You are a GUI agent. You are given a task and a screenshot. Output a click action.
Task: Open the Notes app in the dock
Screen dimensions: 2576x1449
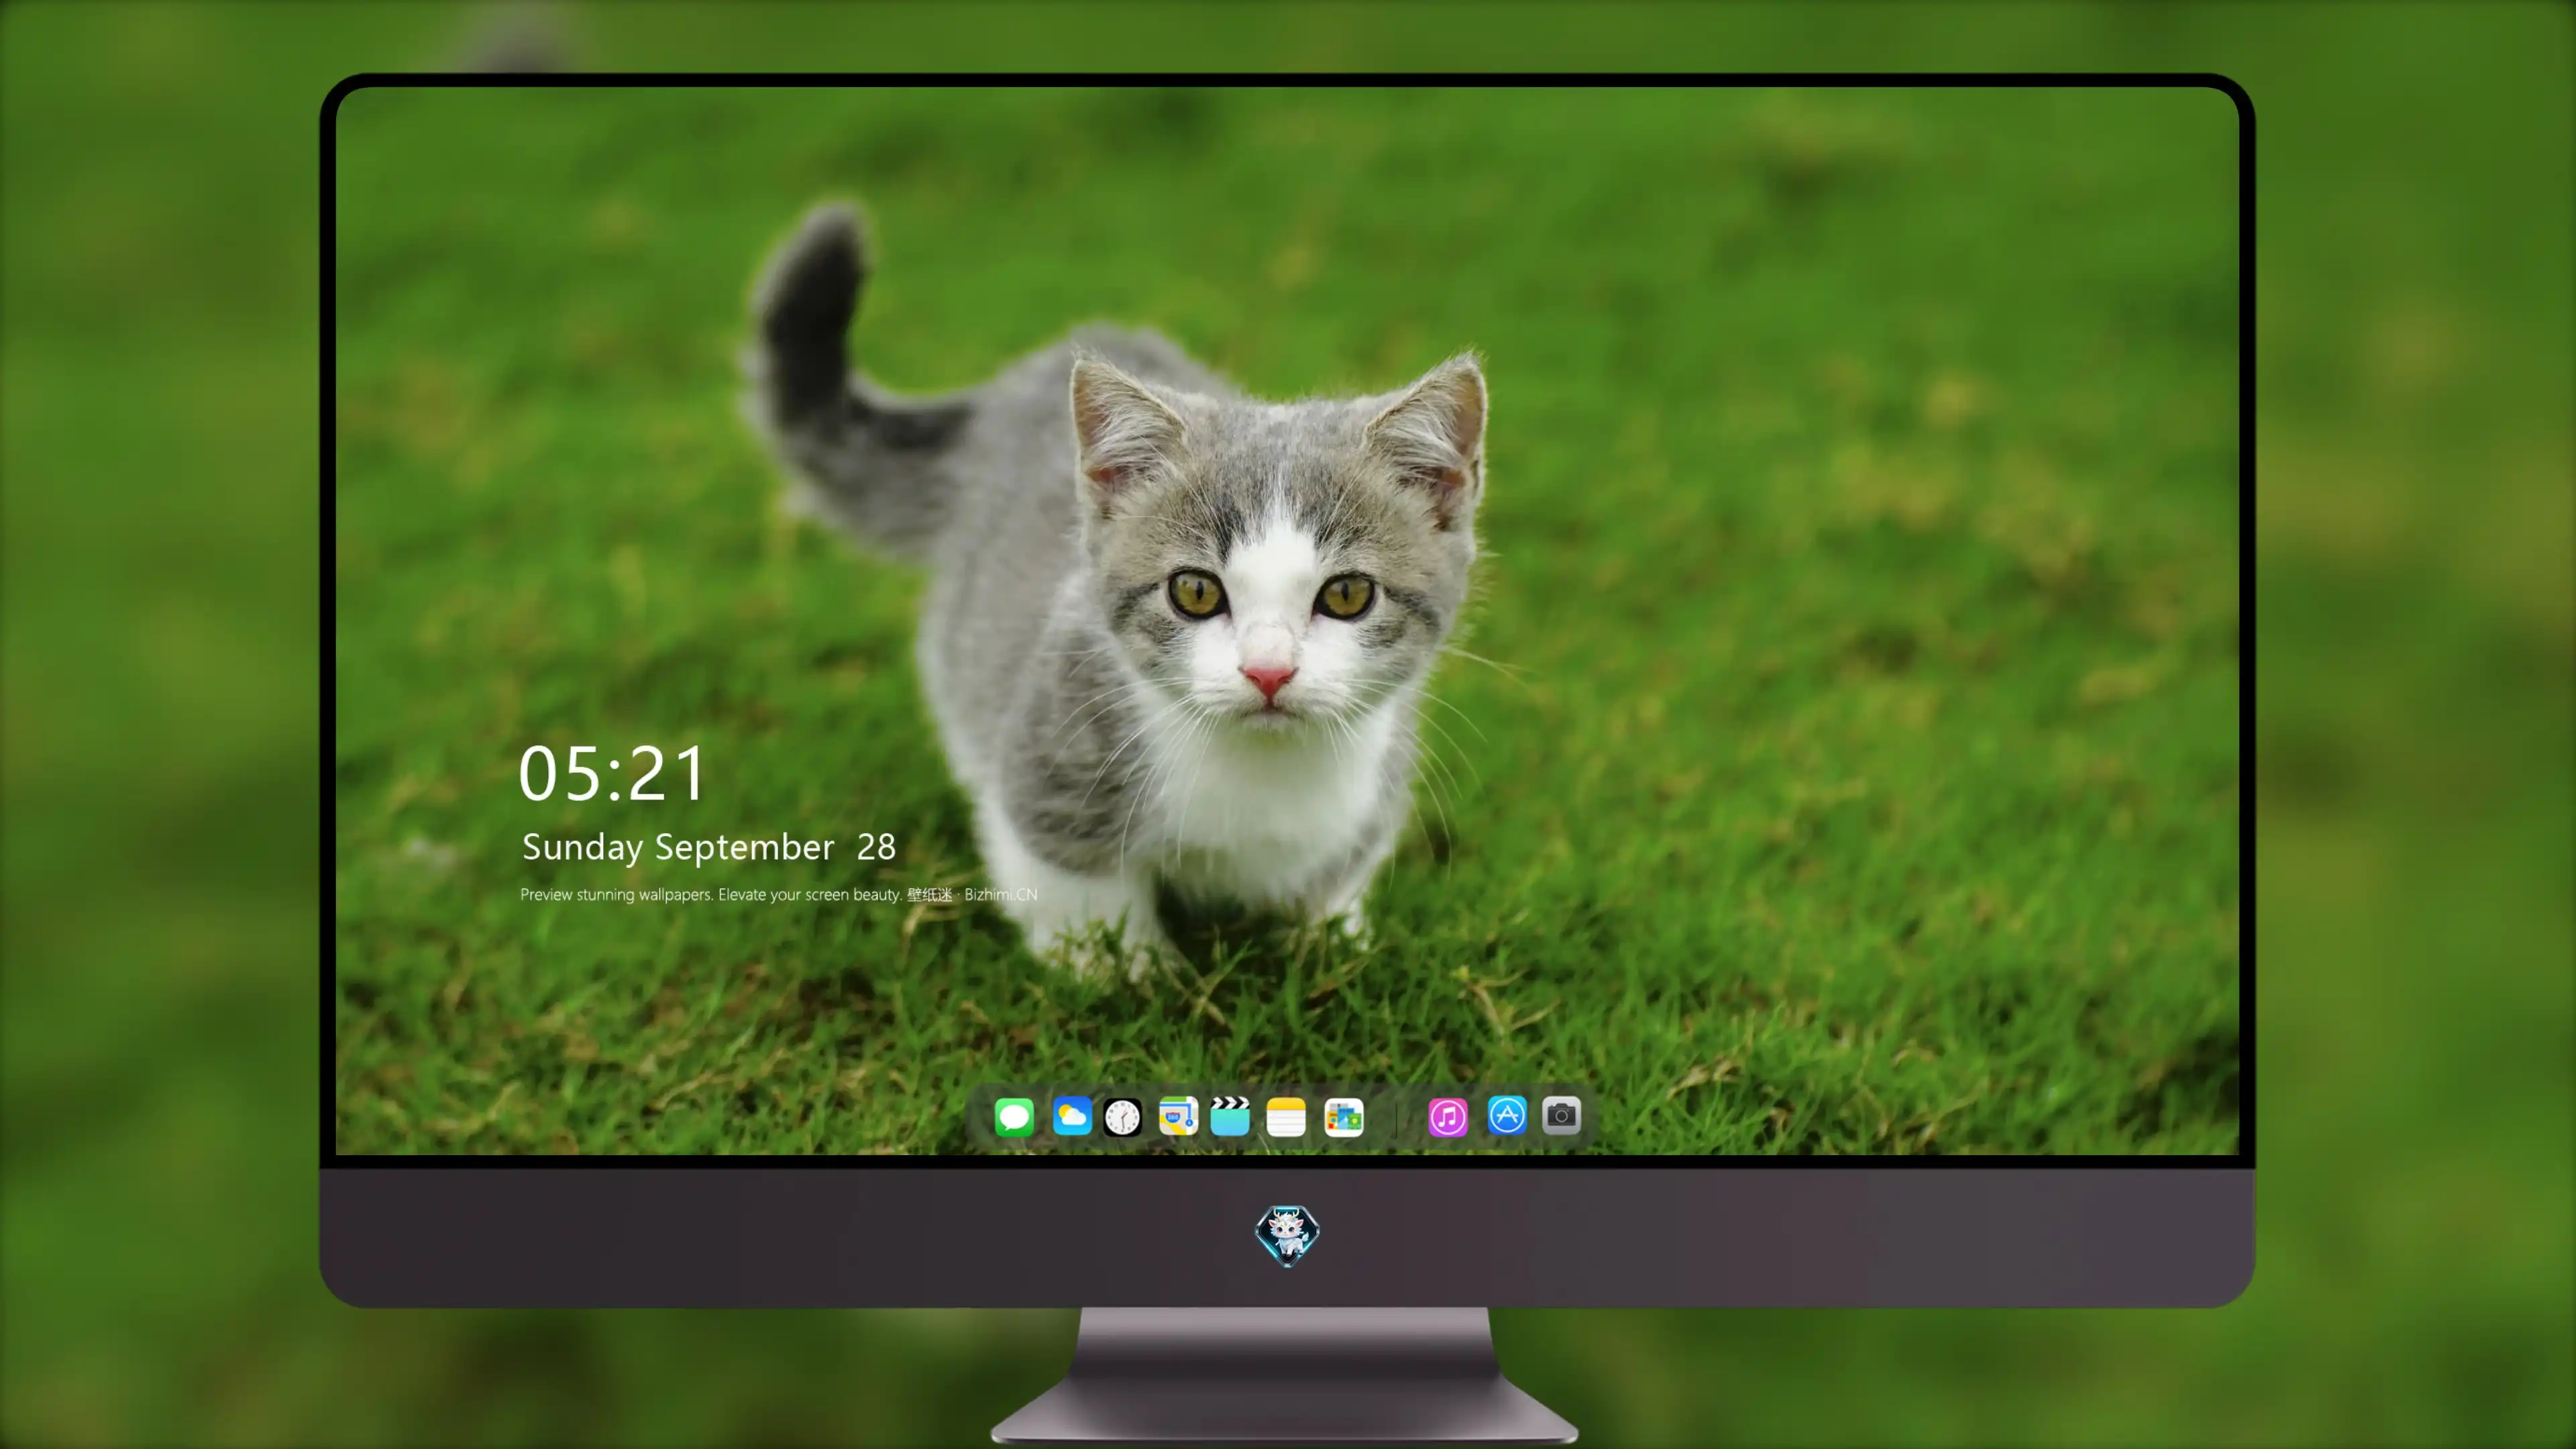[x=1286, y=1117]
